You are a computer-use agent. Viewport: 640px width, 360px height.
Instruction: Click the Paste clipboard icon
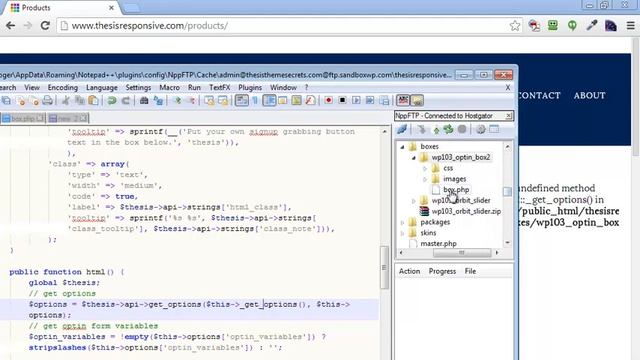click(x=93, y=100)
